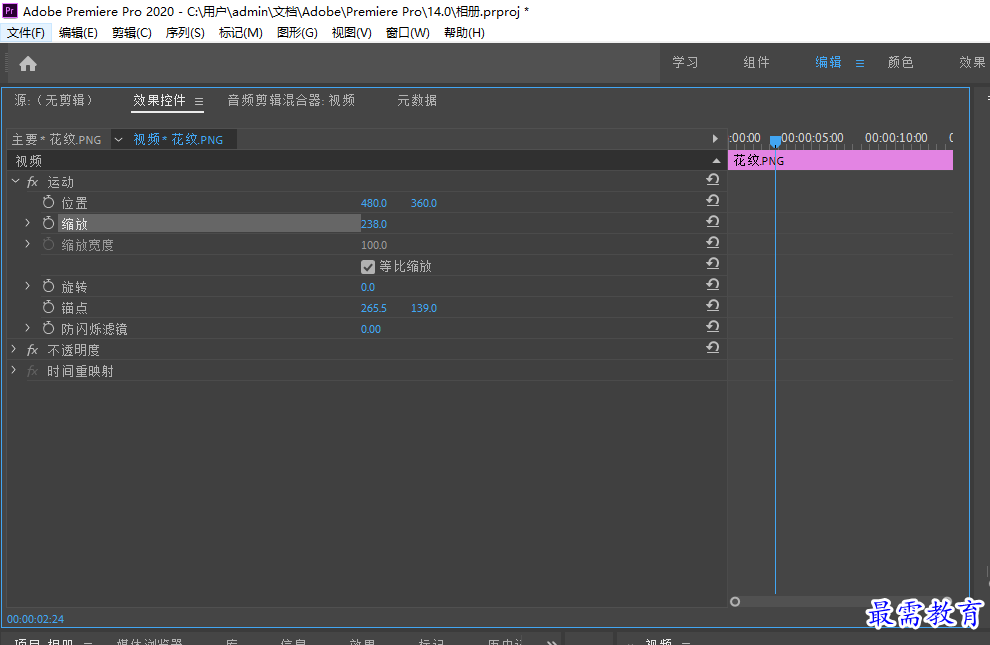The width and height of the screenshot is (990, 645).
Task: Toggle animation stopwatch for 缩放
Action: pos(49,223)
